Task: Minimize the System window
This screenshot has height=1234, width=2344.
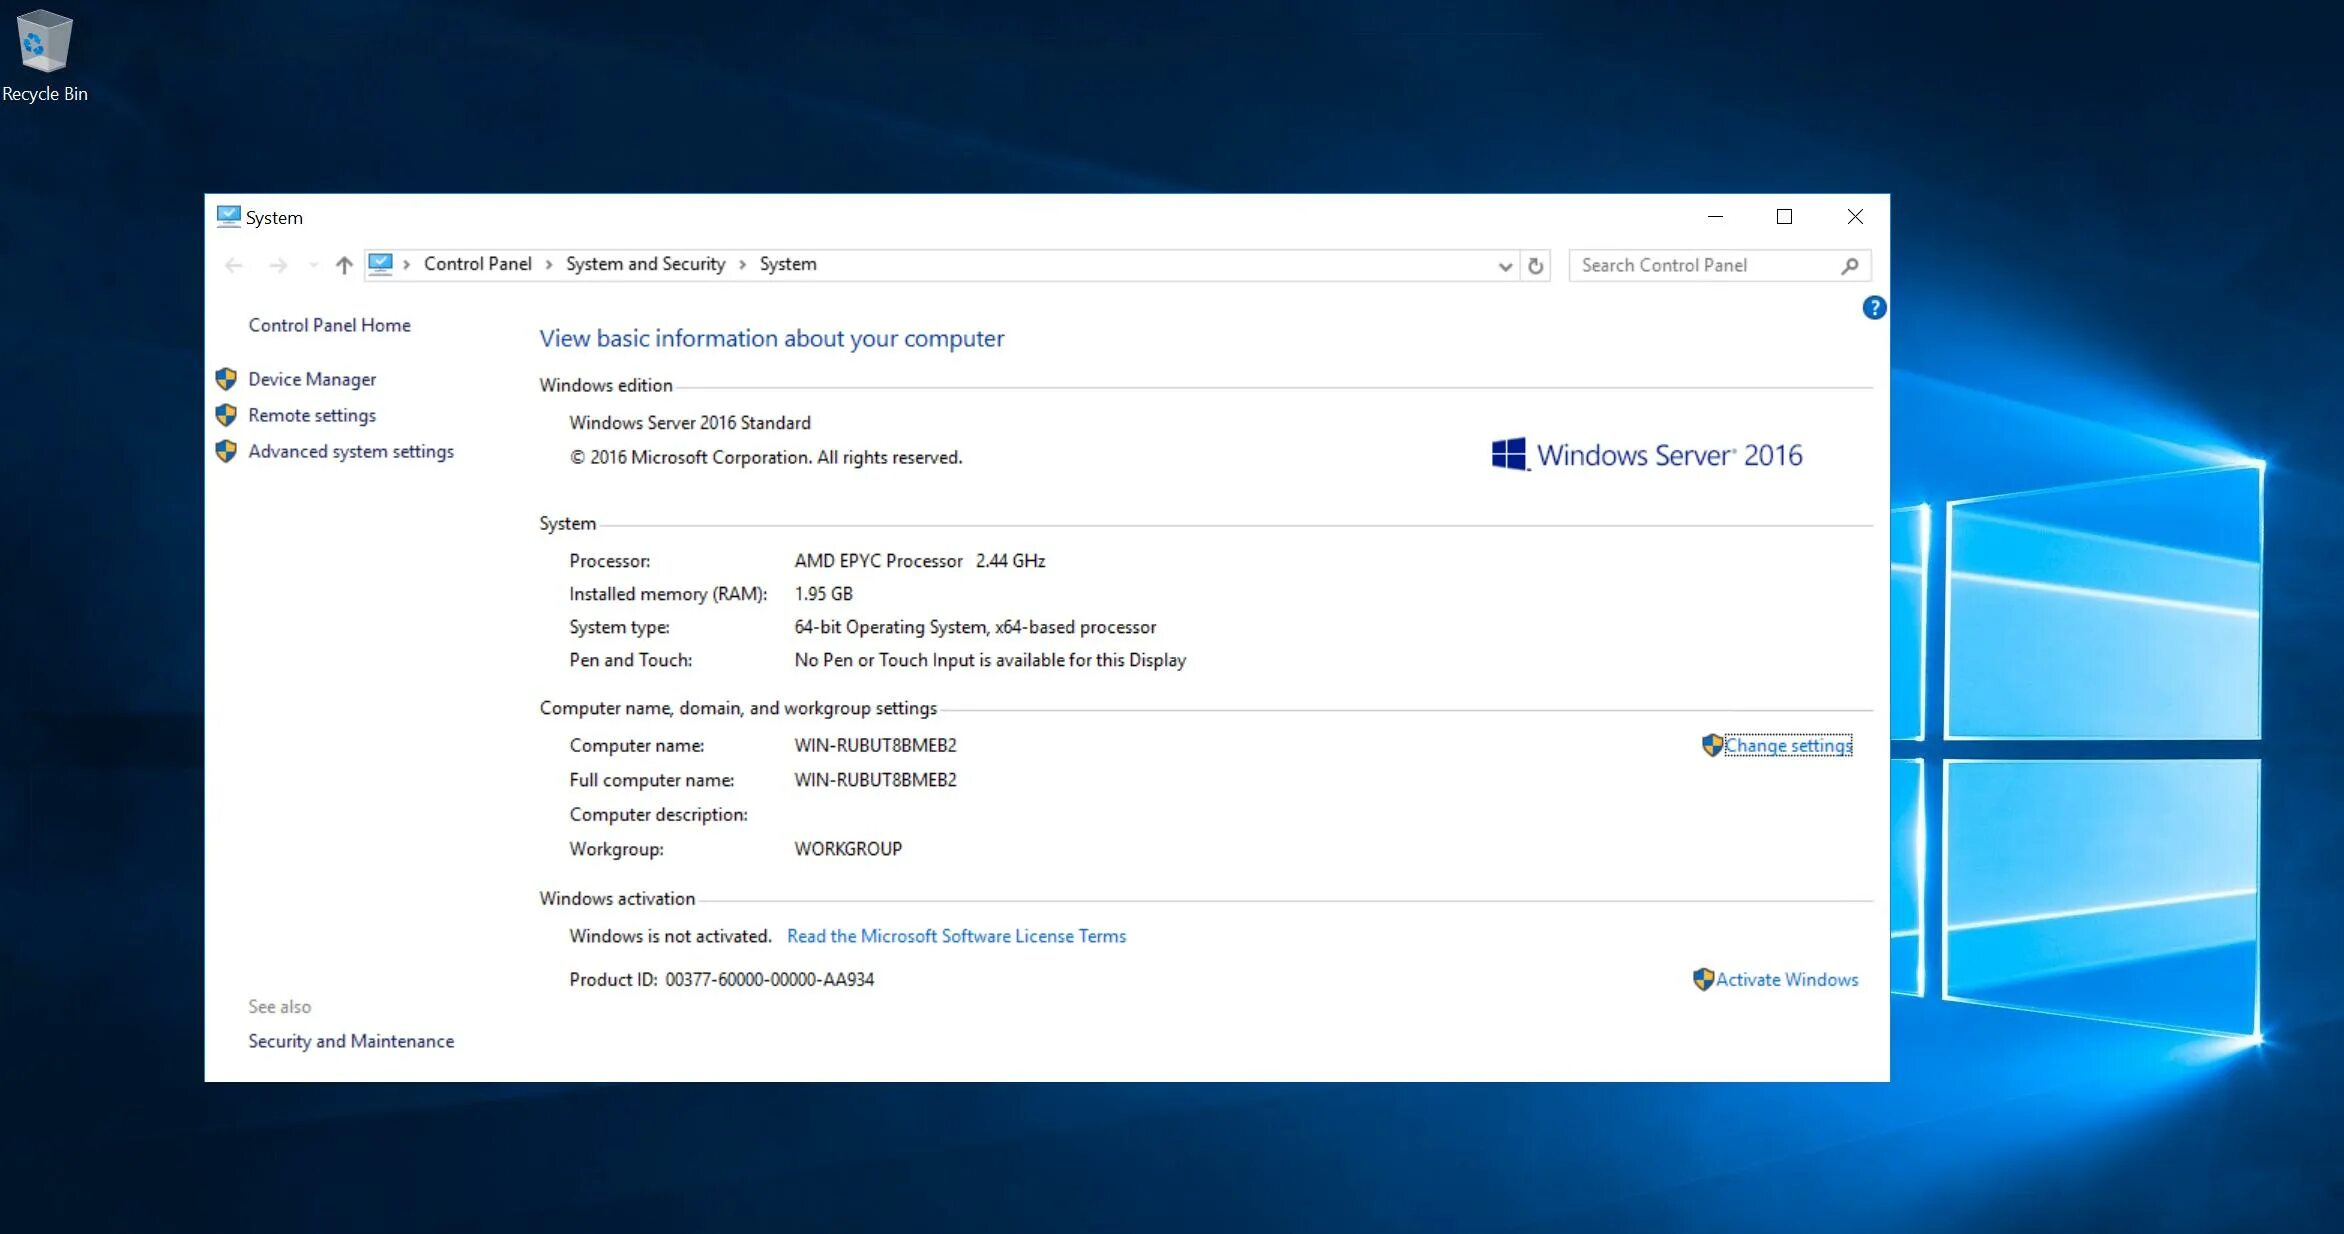Action: 1715,217
